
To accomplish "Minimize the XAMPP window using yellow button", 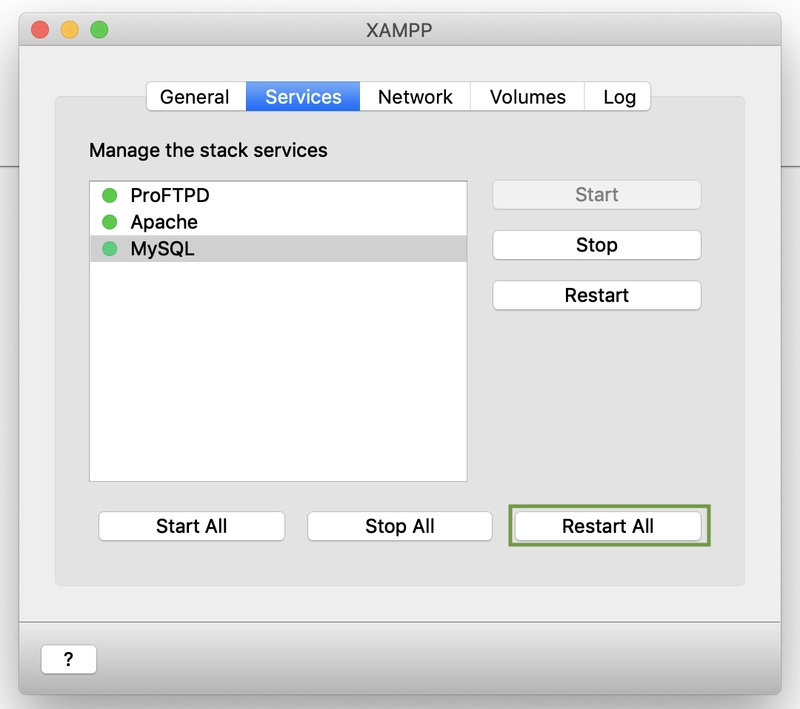I will [69, 30].
